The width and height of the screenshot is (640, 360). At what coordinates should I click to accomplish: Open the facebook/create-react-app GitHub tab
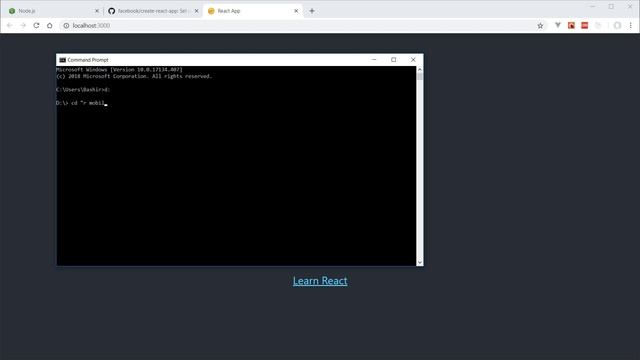(x=152, y=11)
